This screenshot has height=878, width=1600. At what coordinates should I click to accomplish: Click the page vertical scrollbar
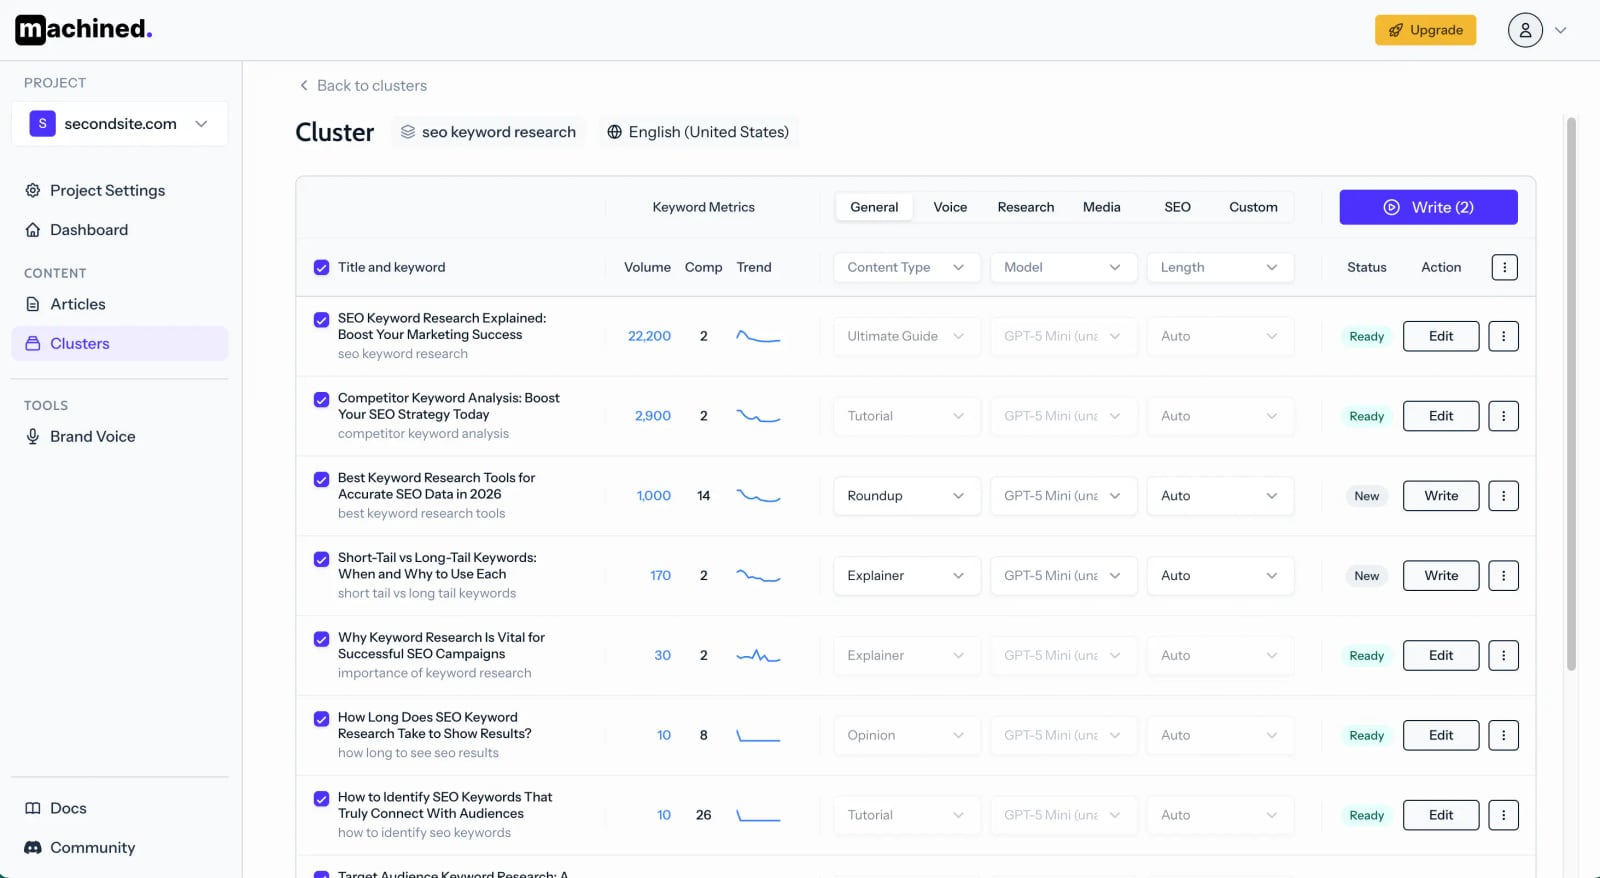pos(1571,394)
